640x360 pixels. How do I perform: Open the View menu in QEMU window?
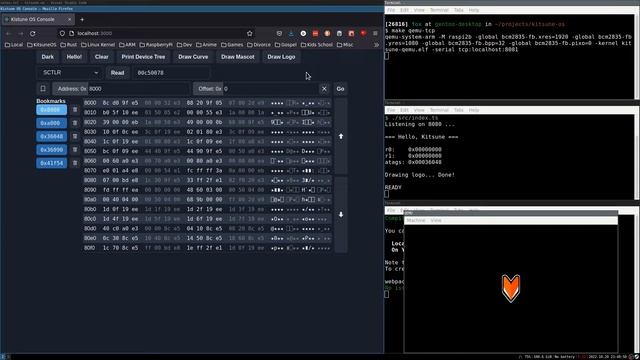(x=436, y=220)
